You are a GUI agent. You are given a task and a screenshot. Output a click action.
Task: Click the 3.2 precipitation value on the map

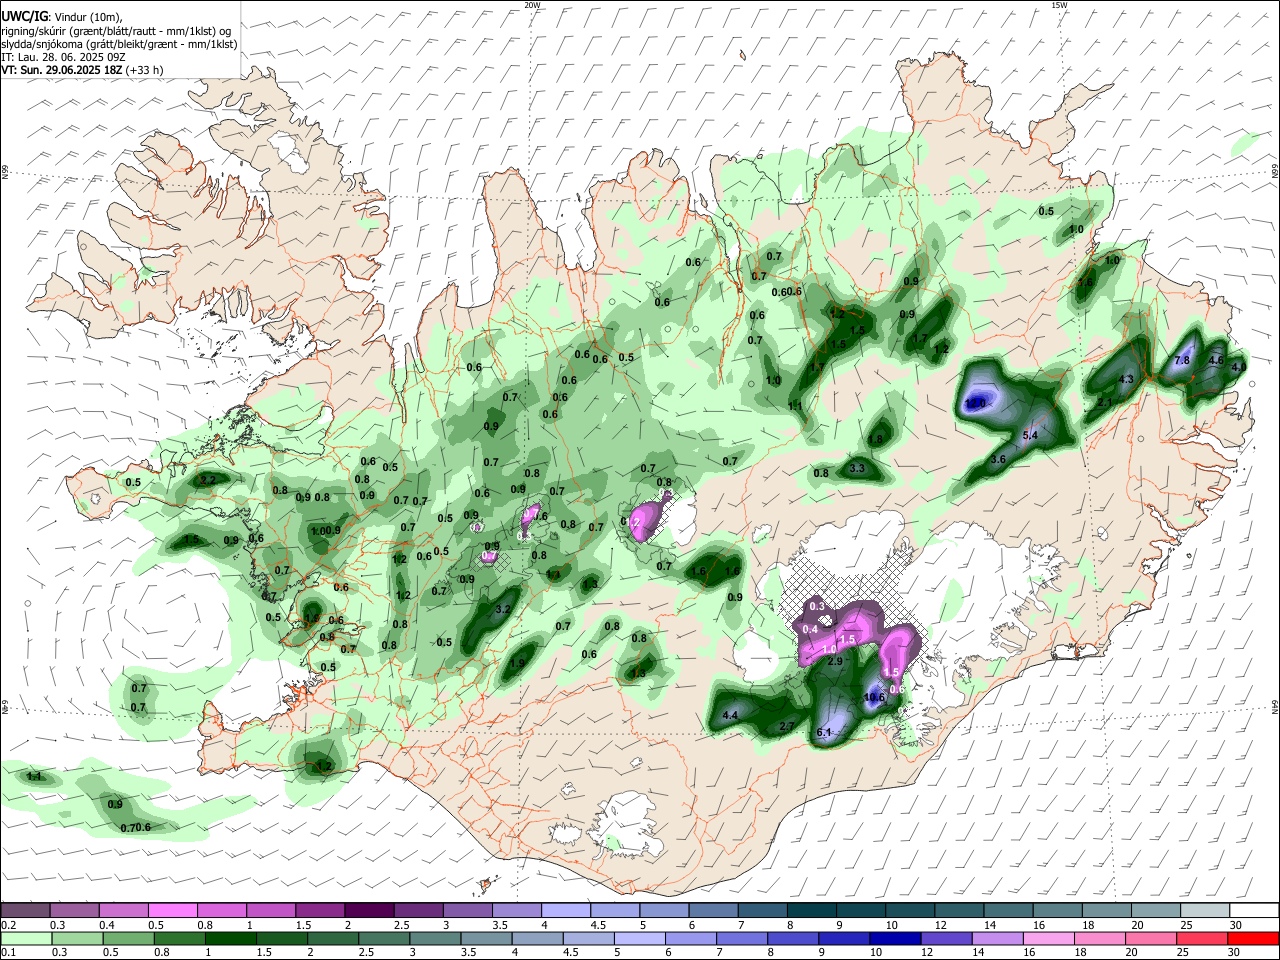pos(503,609)
